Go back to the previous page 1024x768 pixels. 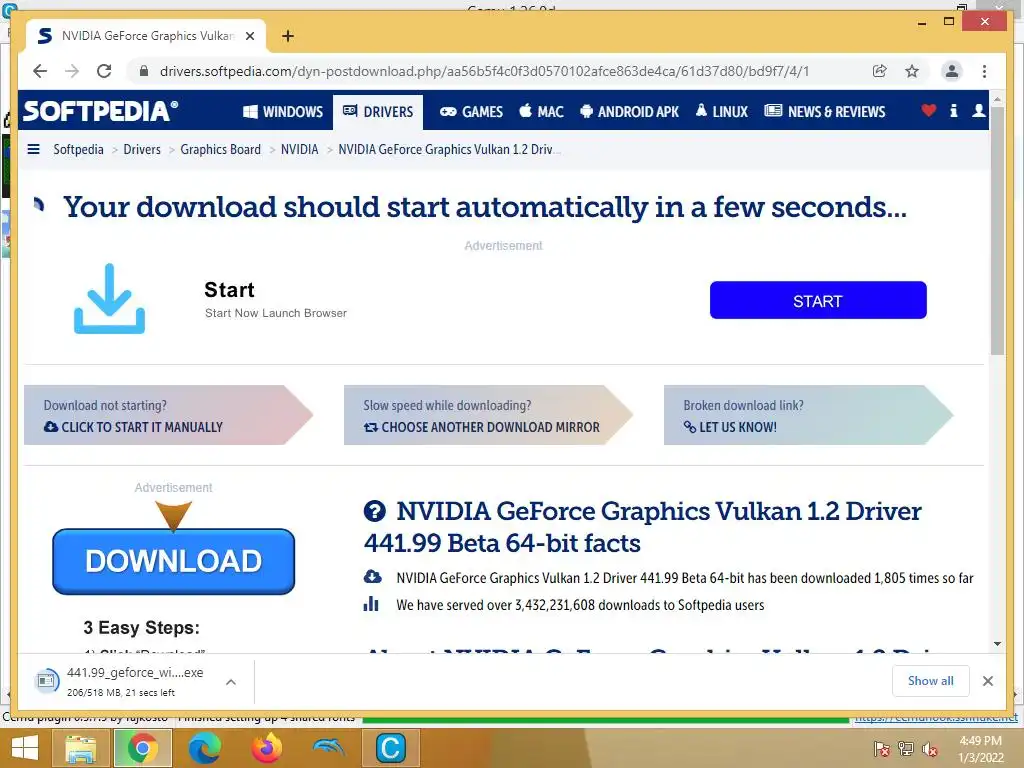pos(40,71)
